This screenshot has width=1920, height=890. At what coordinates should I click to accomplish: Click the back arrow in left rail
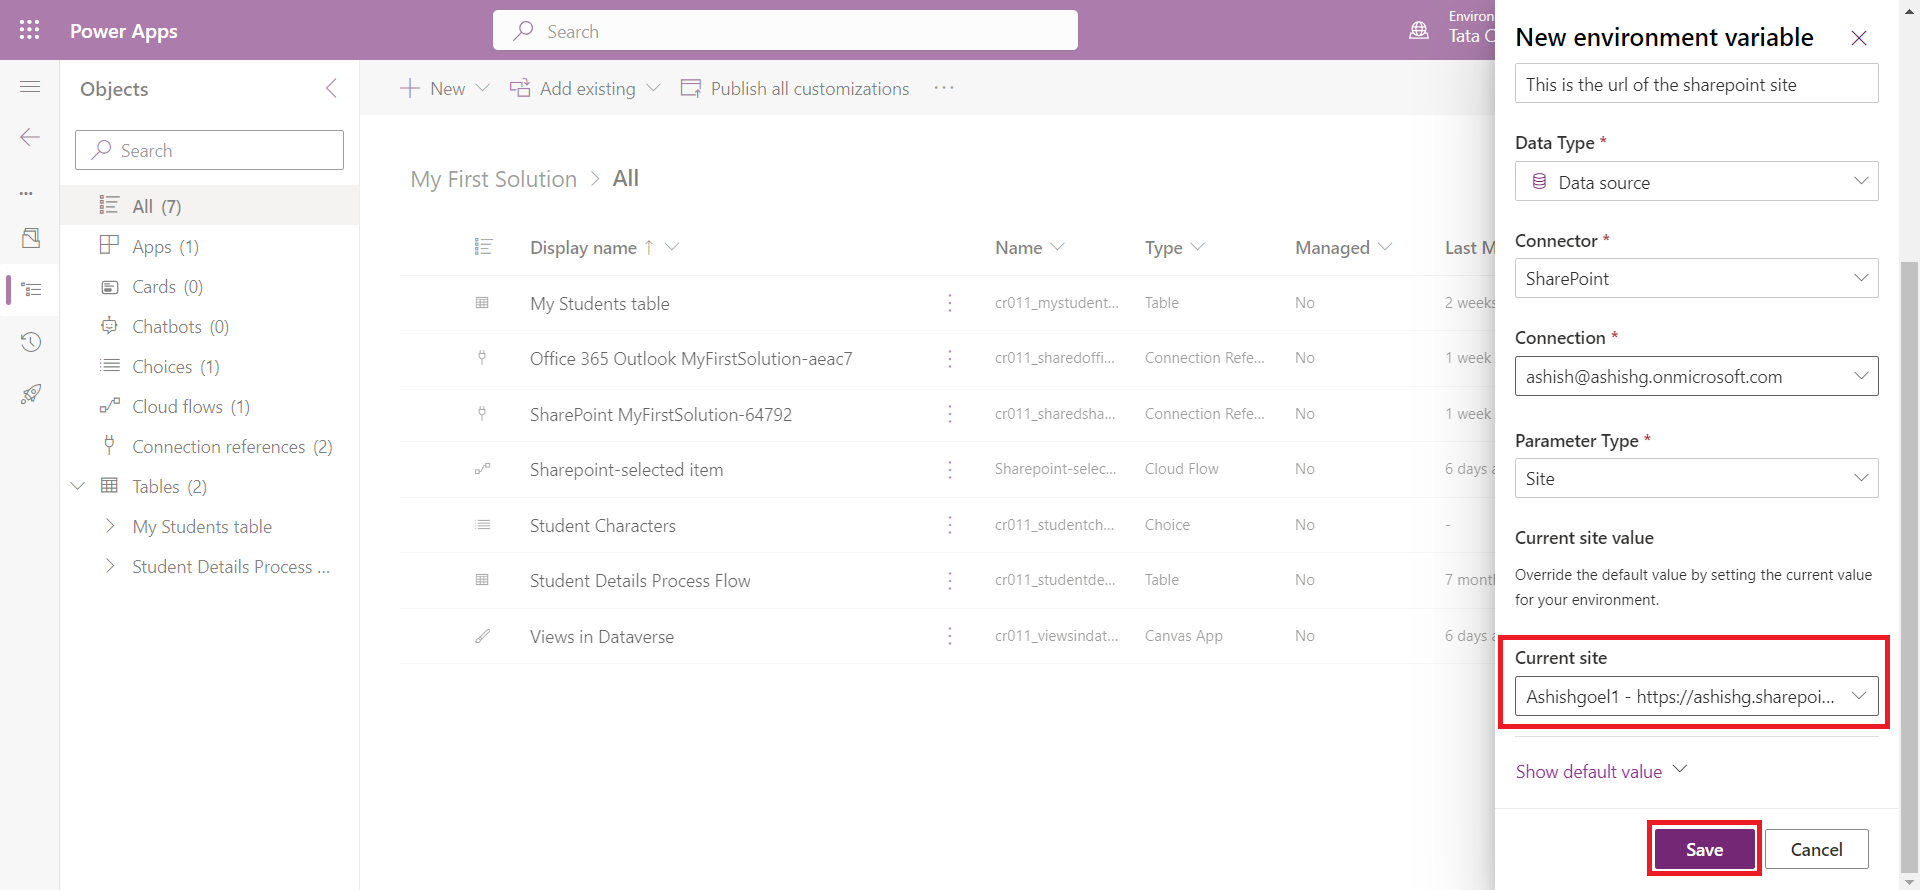click(x=30, y=137)
